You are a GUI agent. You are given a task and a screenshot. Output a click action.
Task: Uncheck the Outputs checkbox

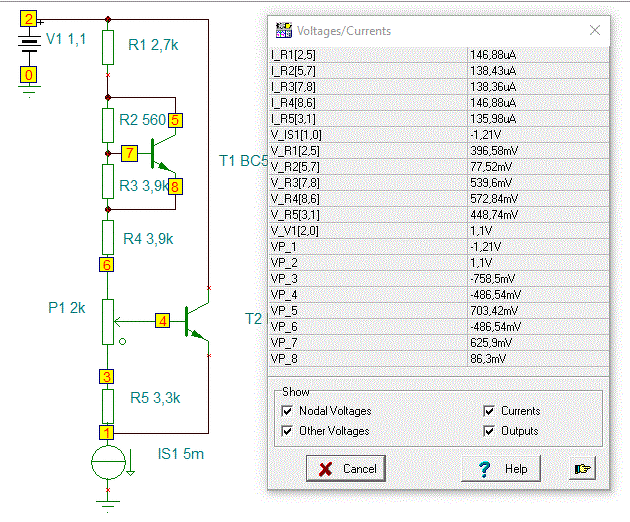point(489,431)
